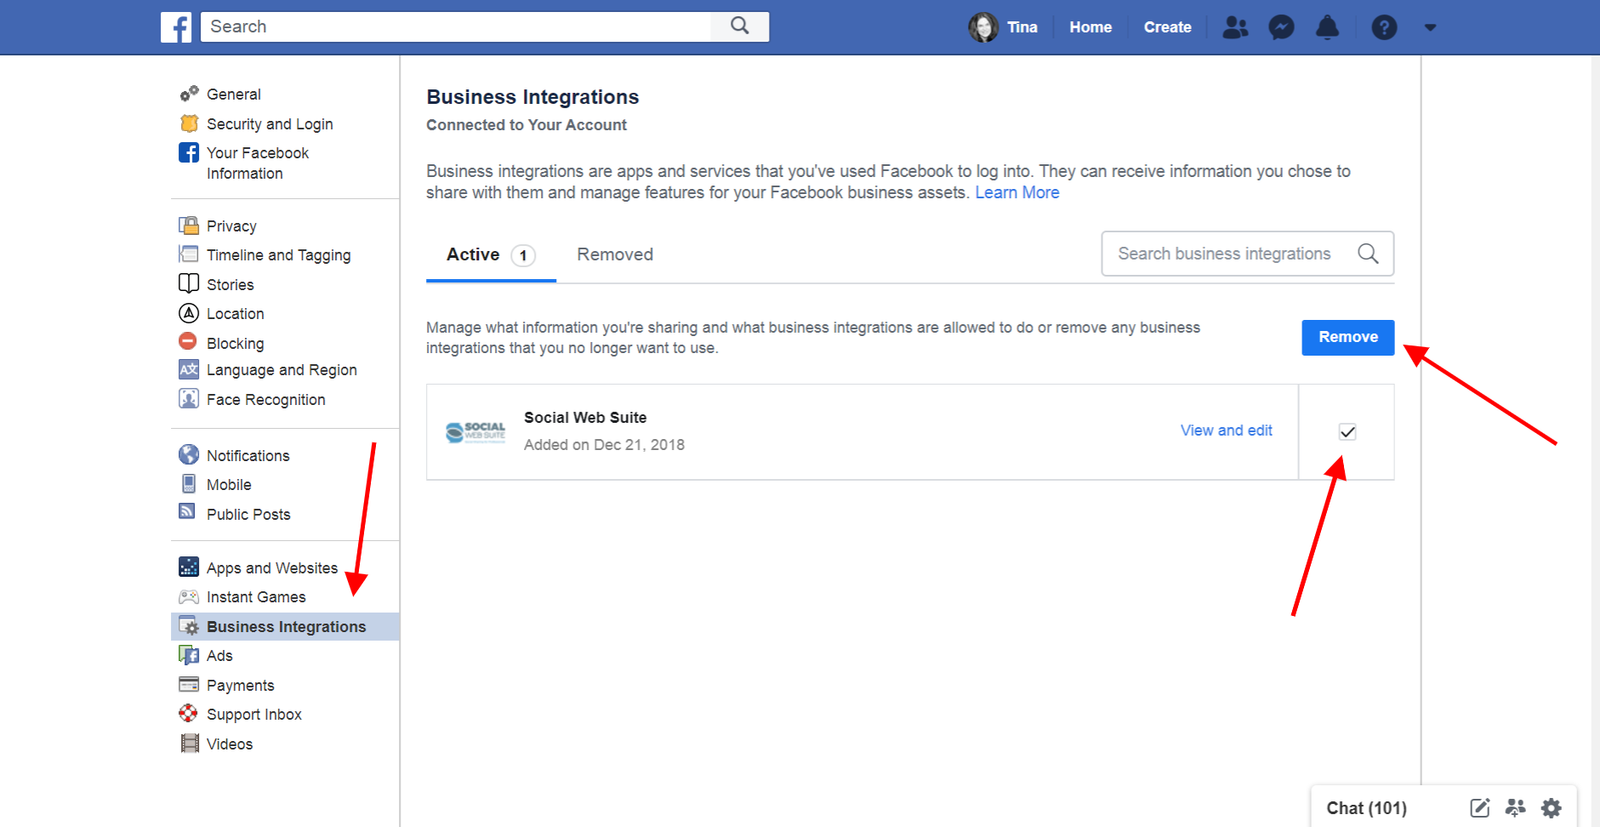This screenshot has height=827, width=1600.
Task: Open the Messenger icon
Action: point(1281,27)
